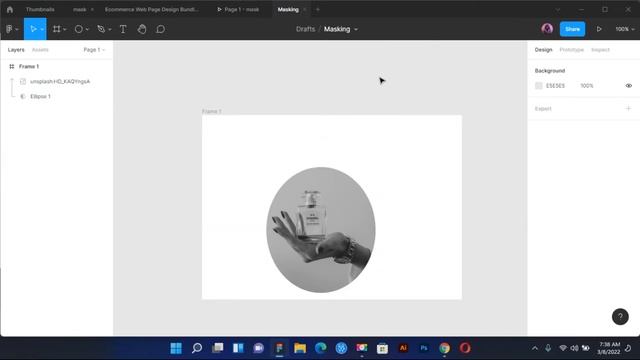Viewport: 640px width, 360px height.
Task: Switch to the Design tab
Action: (543, 50)
